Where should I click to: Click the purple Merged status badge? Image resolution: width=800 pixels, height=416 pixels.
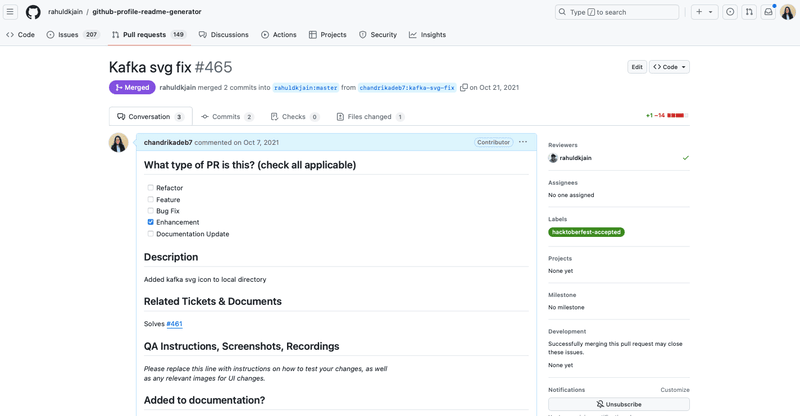pos(132,87)
